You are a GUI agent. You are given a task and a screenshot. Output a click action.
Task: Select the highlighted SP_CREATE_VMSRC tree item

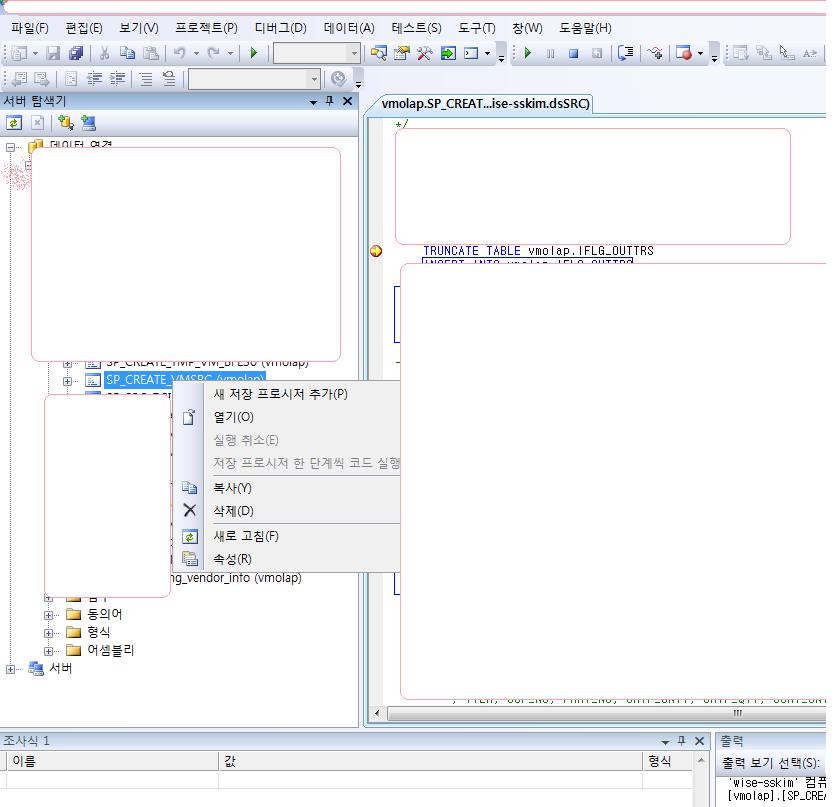coord(185,380)
